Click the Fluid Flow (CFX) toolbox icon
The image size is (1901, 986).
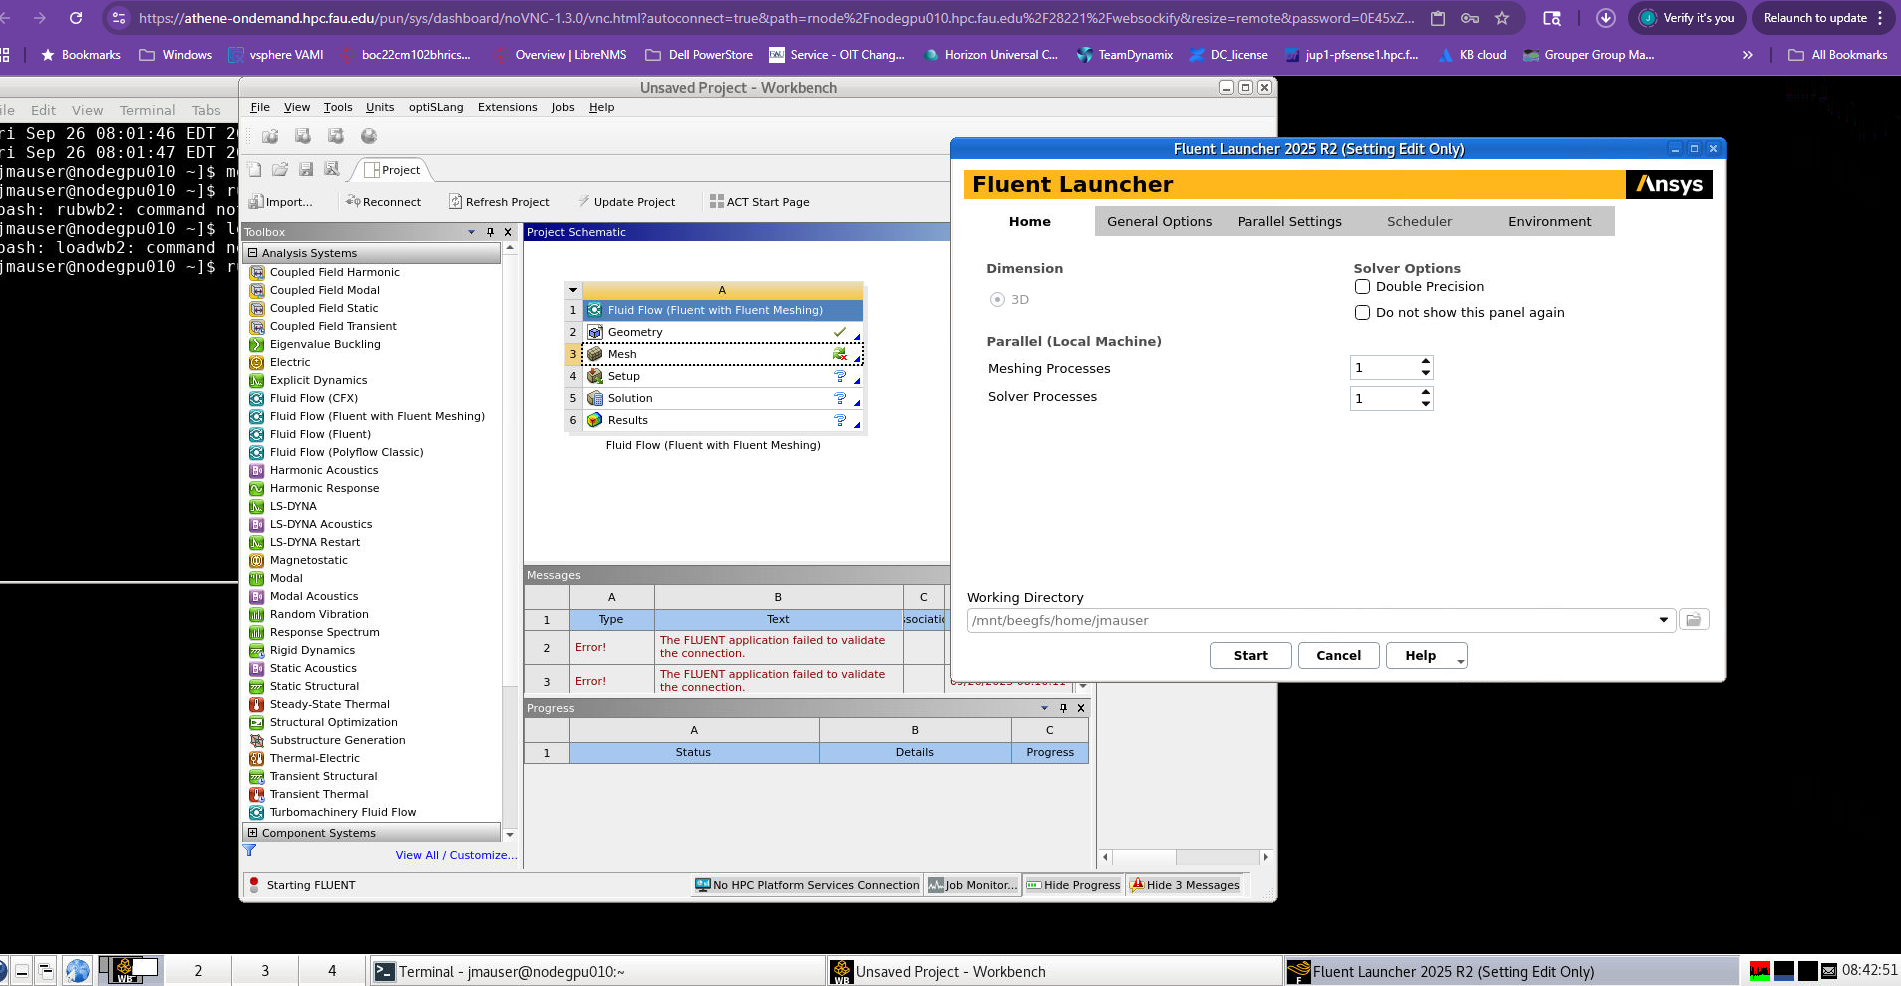(x=257, y=398)
